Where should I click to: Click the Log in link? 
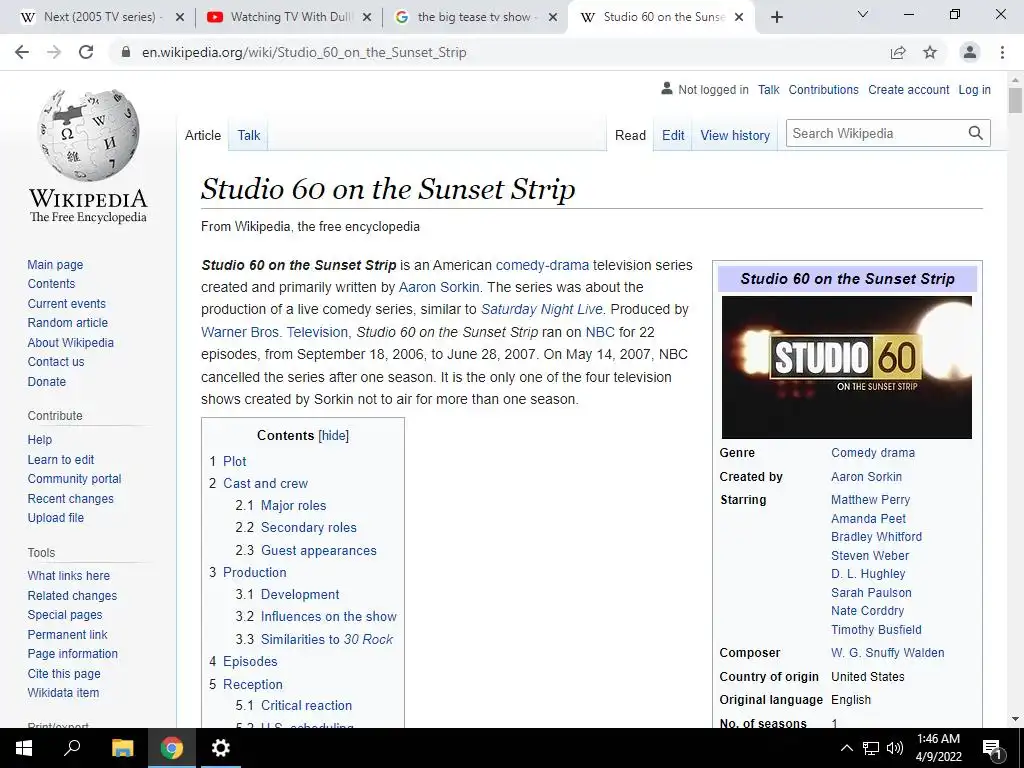[x=974, y=90]
